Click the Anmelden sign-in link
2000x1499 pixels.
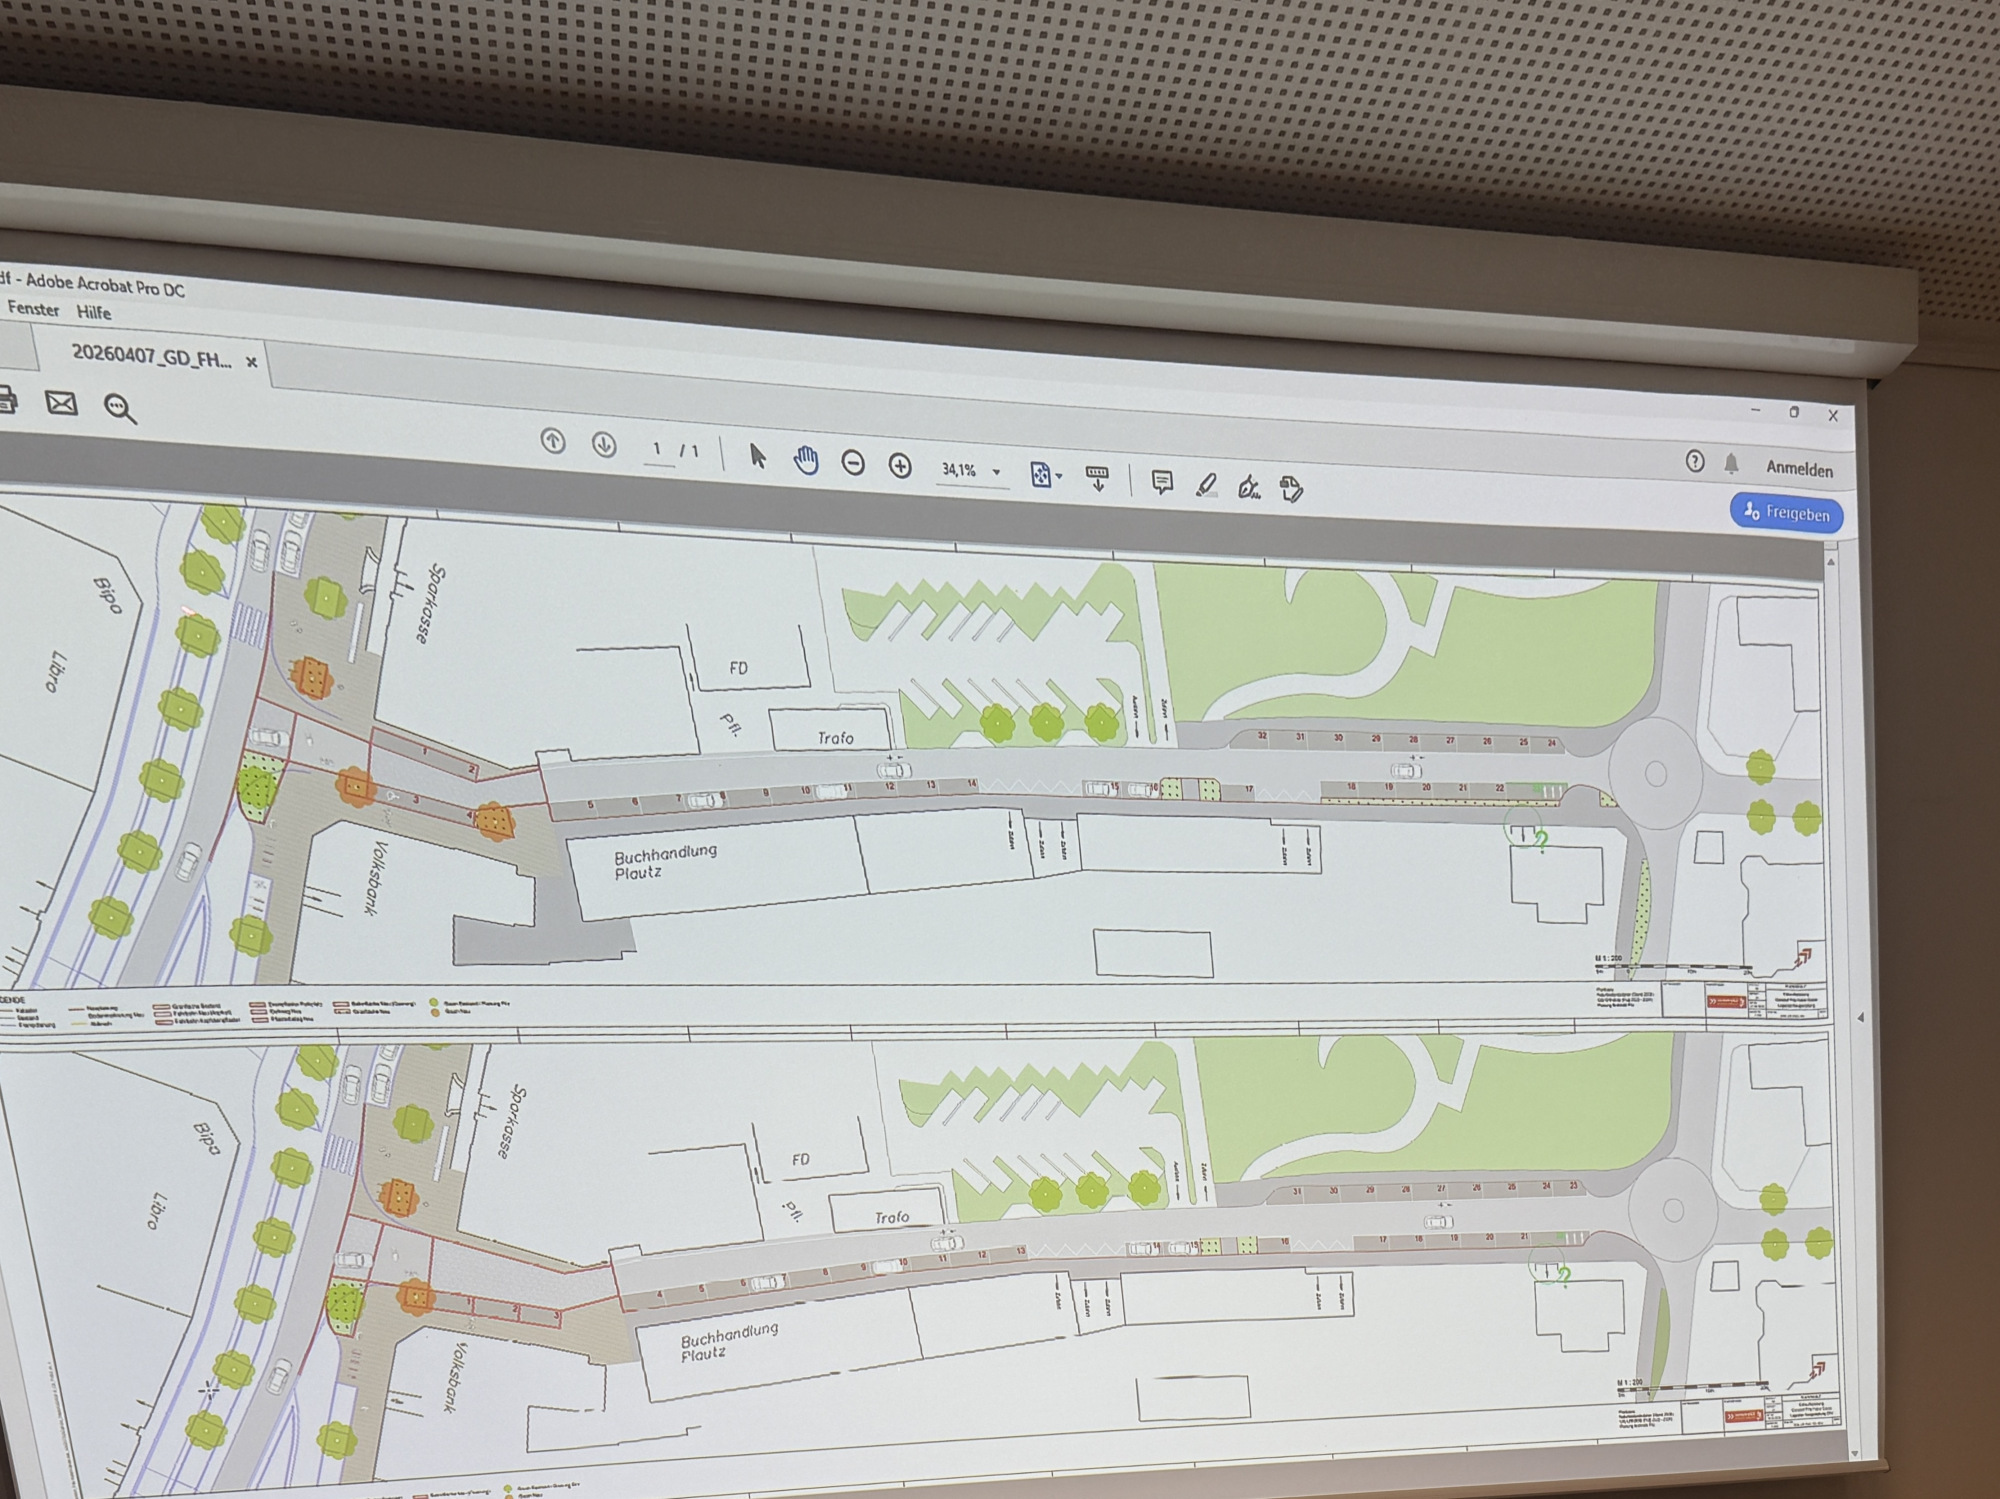tap(1799, 469)
